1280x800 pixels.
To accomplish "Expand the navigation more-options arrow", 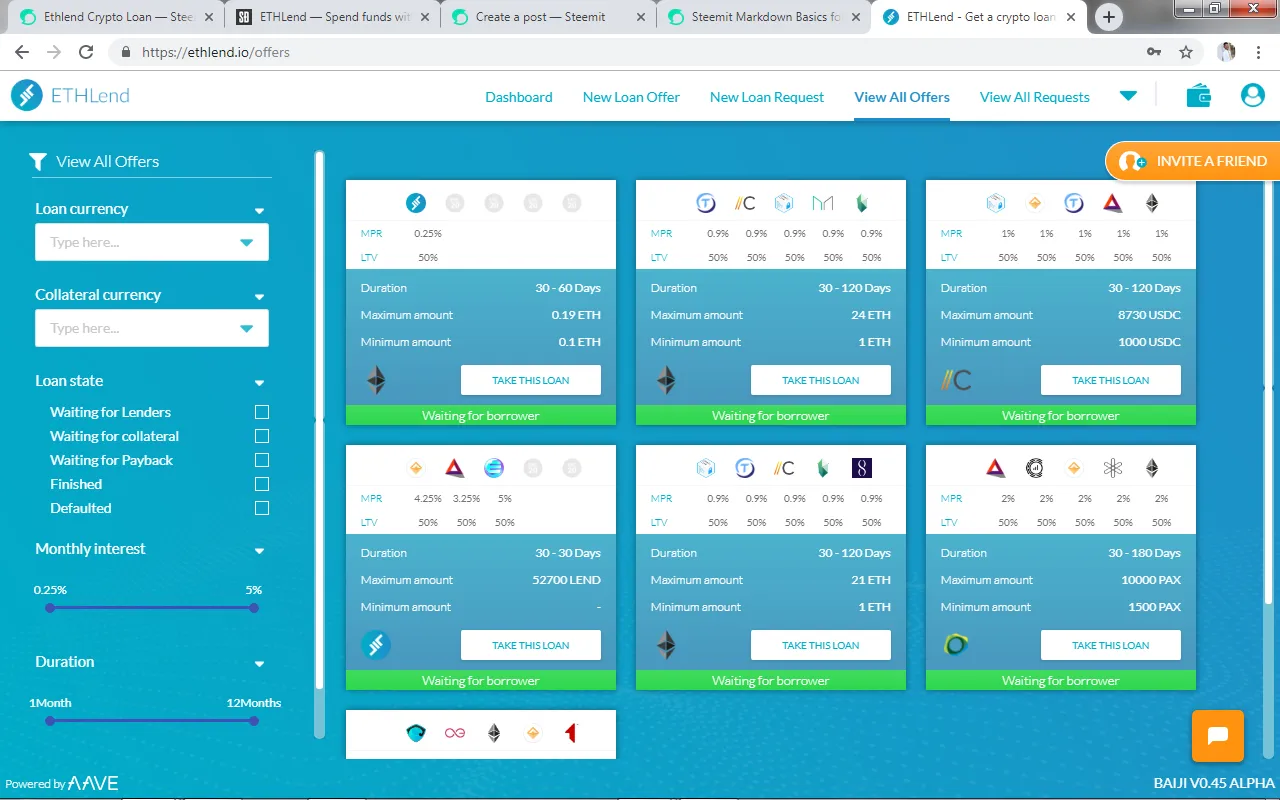I will (1128, 96).
